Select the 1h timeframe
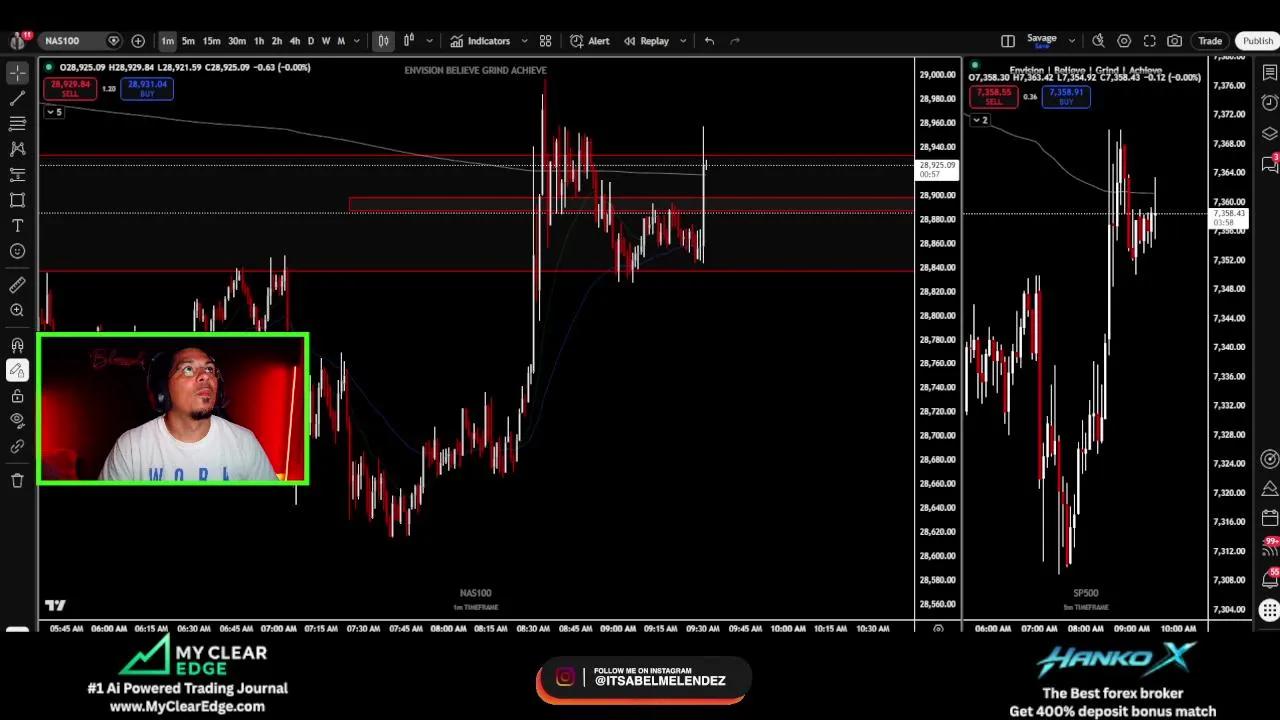1280x720 pixels. coord(259,41)
